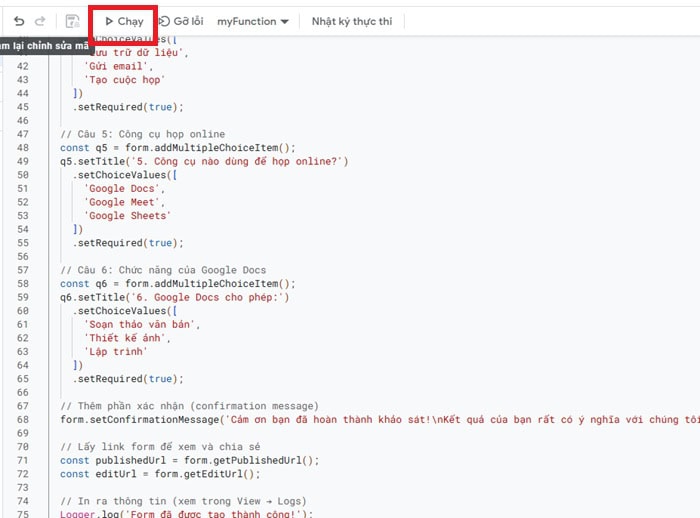Click the Logger.log line
Viewport: 700px width, 518px height.
186,514
